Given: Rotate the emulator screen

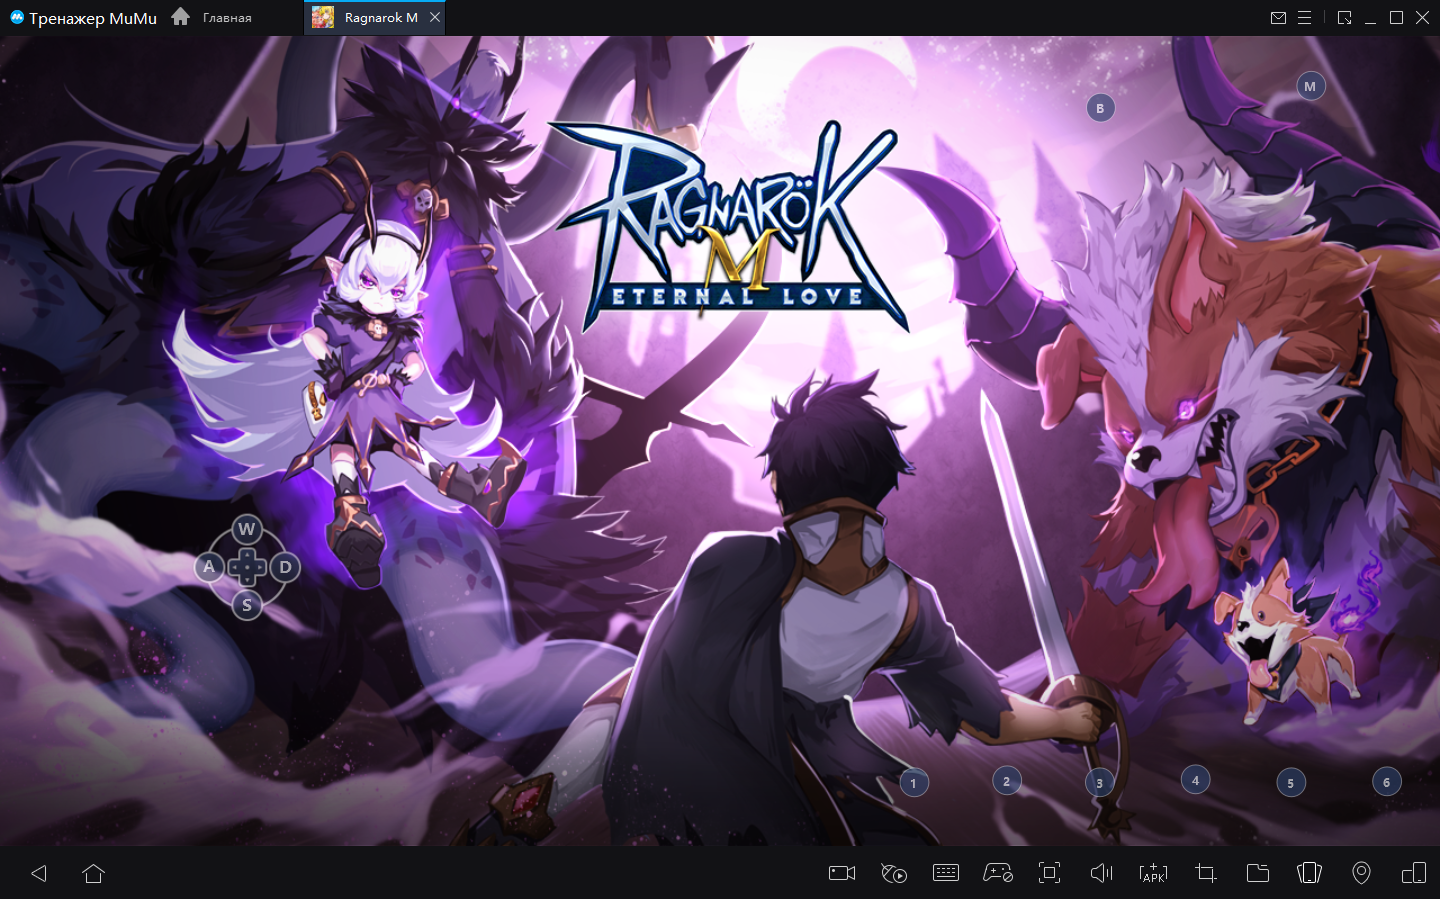Looking at the screenshot, I should coord(1309,873).
